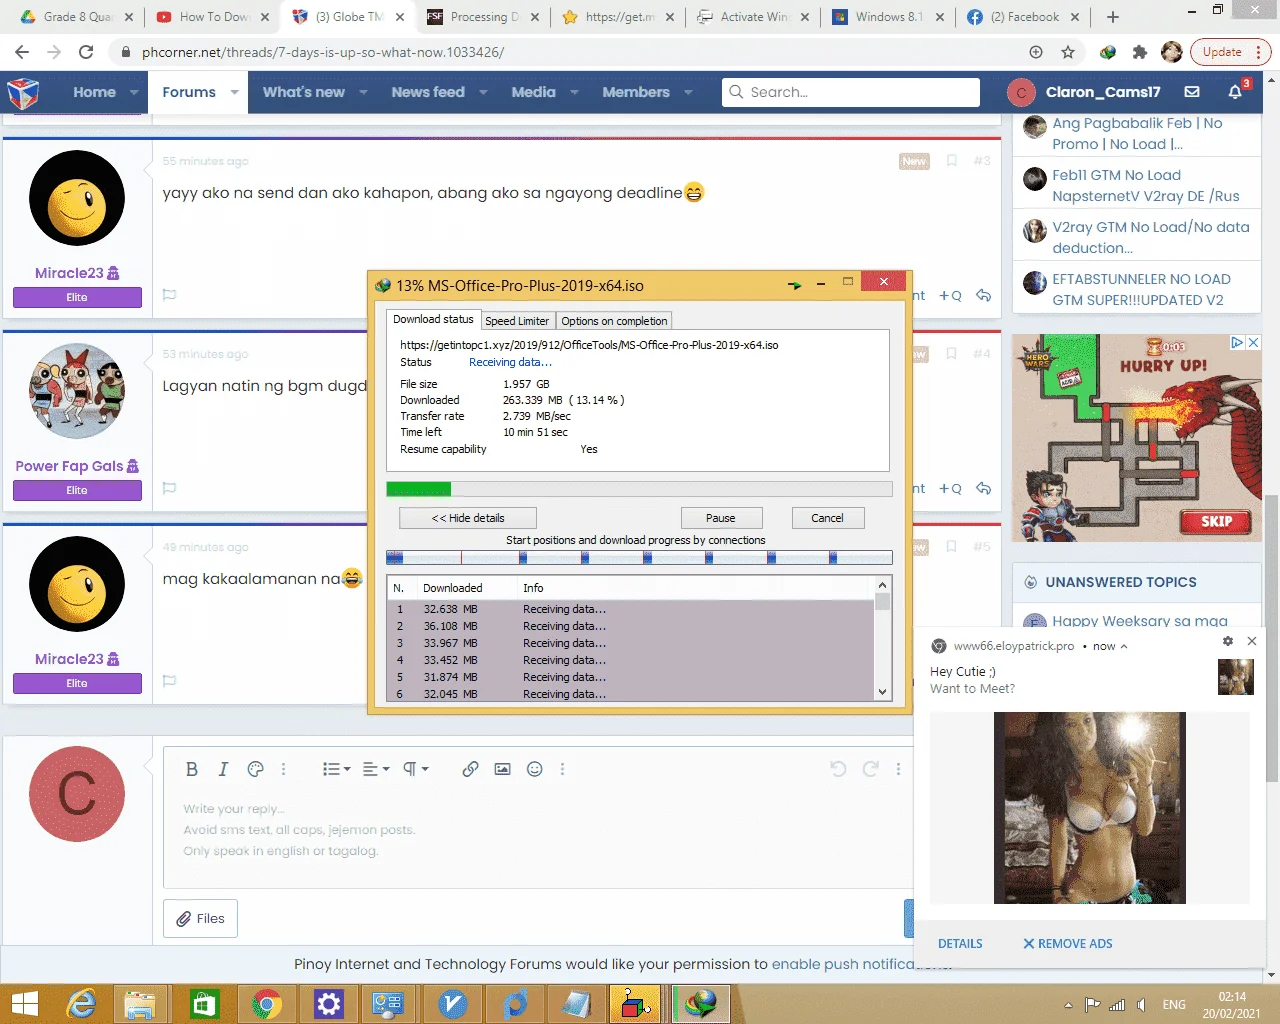This screenshot has width=1280, height=1024.
Task: Open the list formatting dropdown in editor
Action: [x=336, y=769]
